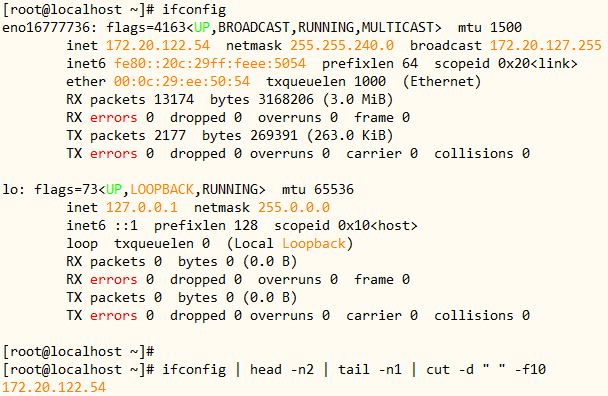Click the MAC address 00:0c:29:ee:50:54

tap(182, 81)
